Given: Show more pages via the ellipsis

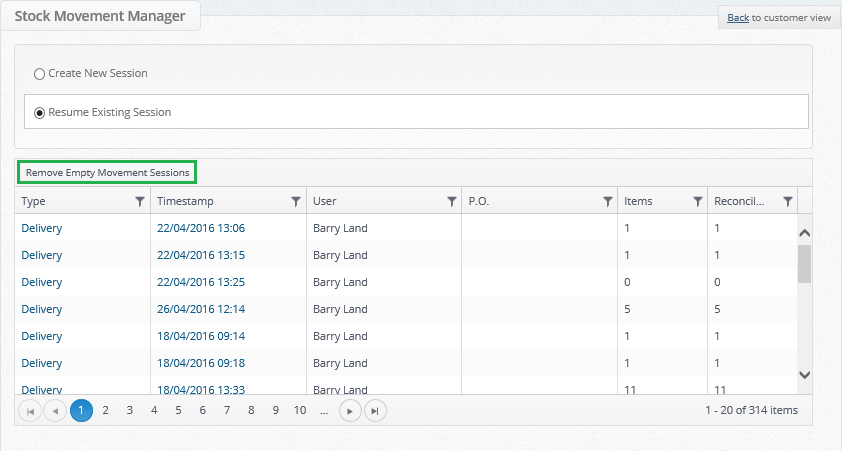Looking at the screenshot, I should (324, 410).
